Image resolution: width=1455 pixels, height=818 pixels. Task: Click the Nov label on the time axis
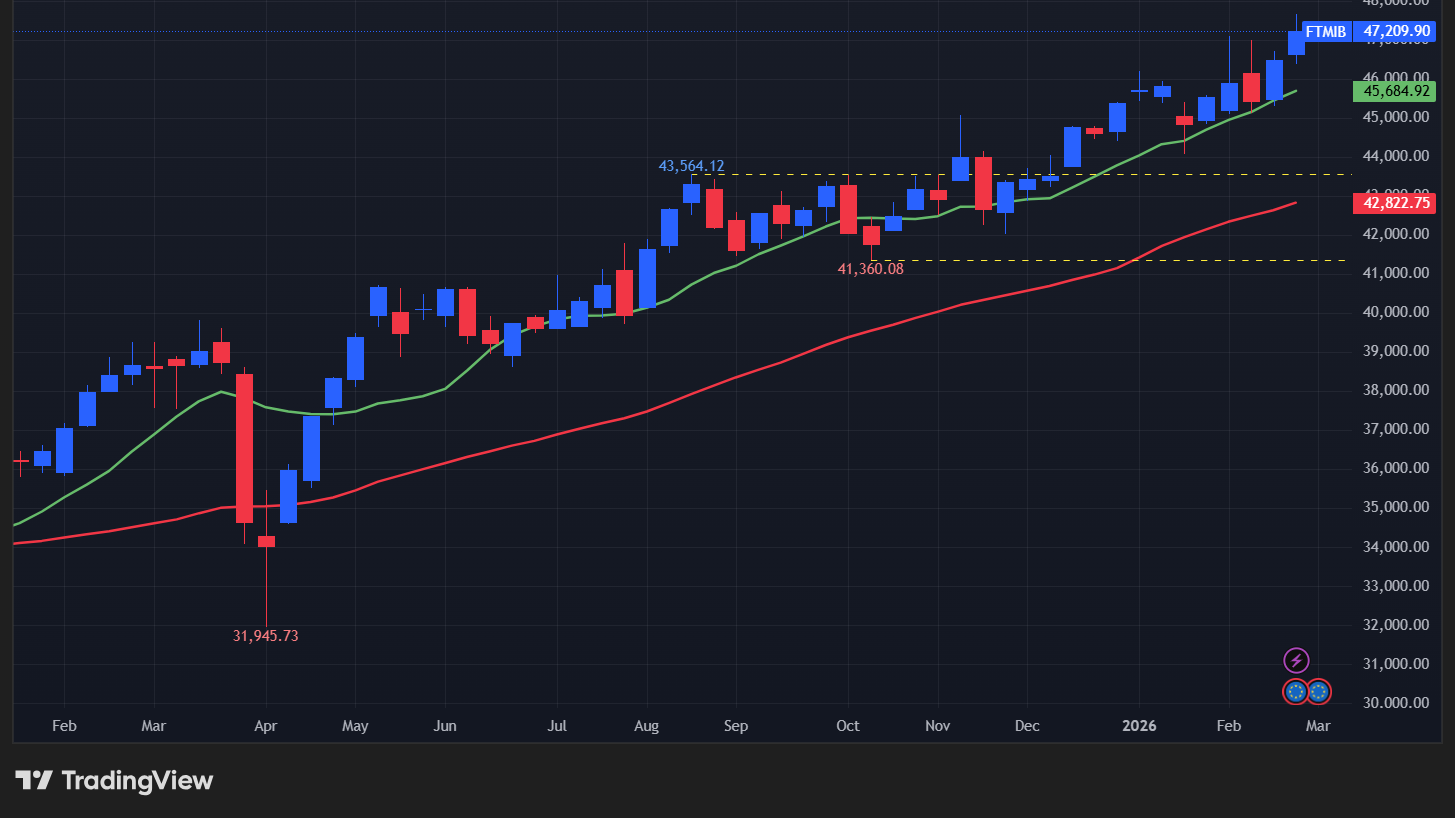point(937,726)
